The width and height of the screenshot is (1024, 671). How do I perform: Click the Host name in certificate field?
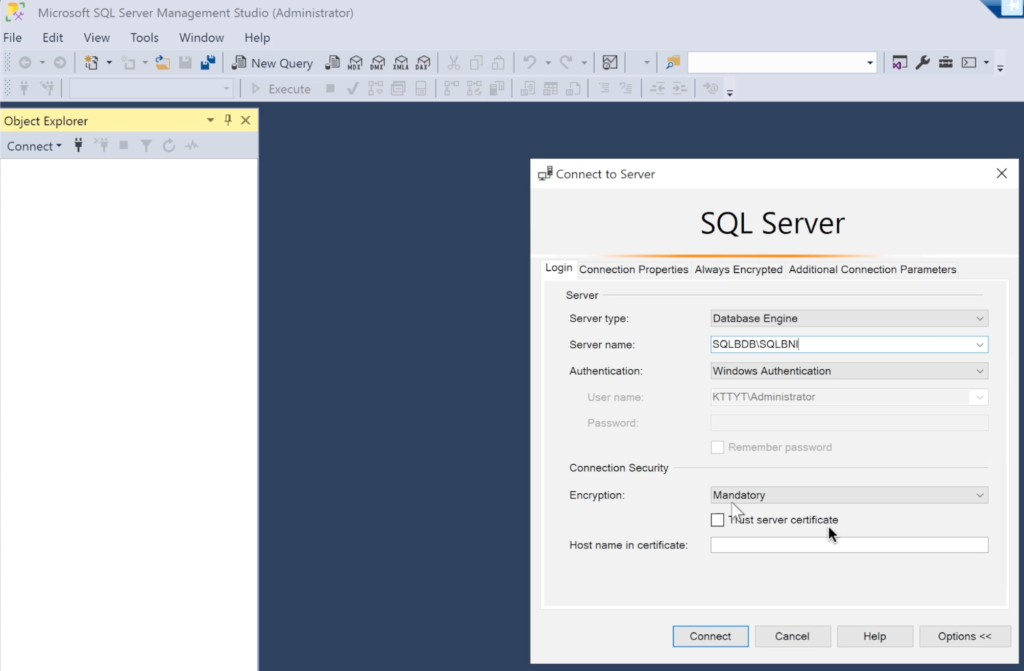pos(849,545)
